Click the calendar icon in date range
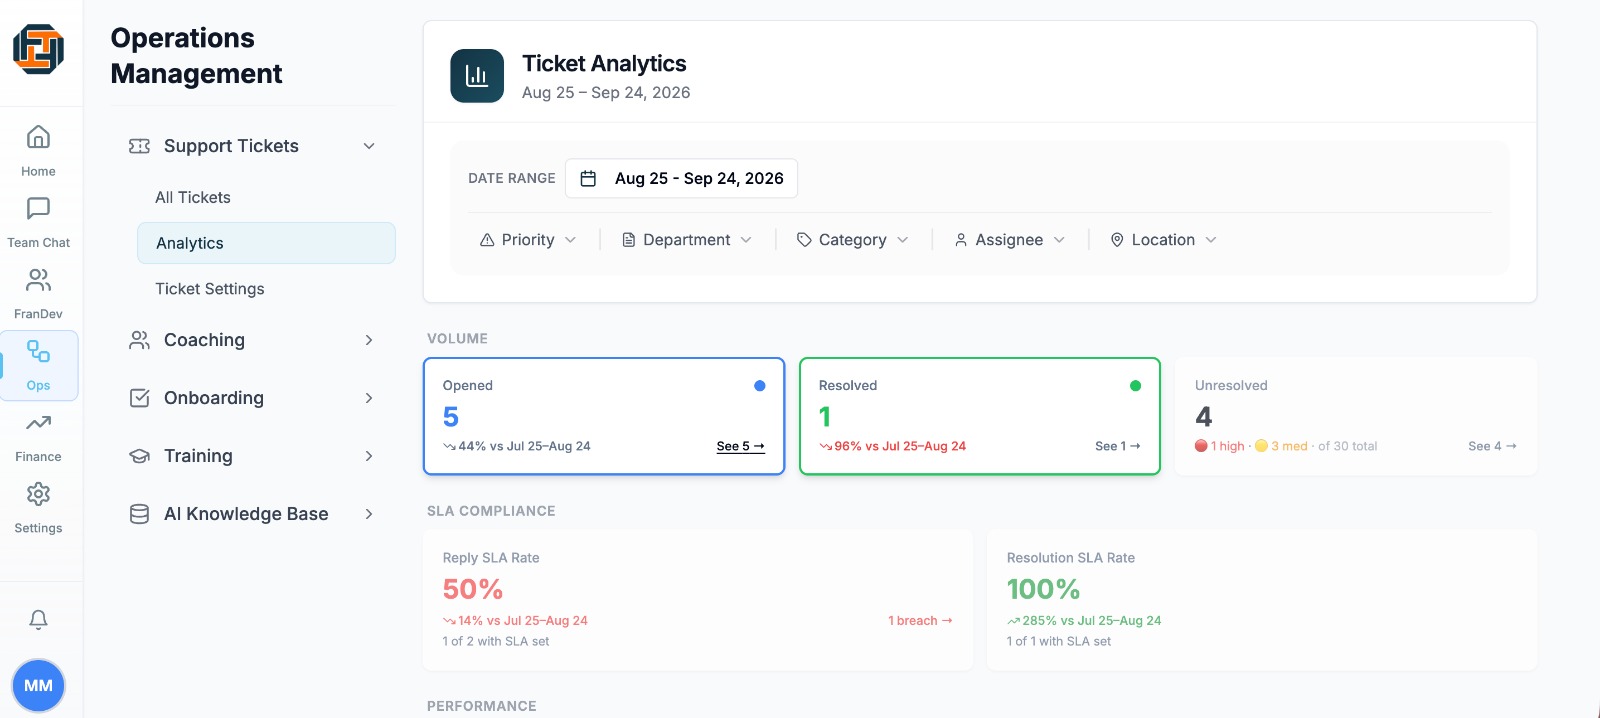 click(x=589, y=178)
